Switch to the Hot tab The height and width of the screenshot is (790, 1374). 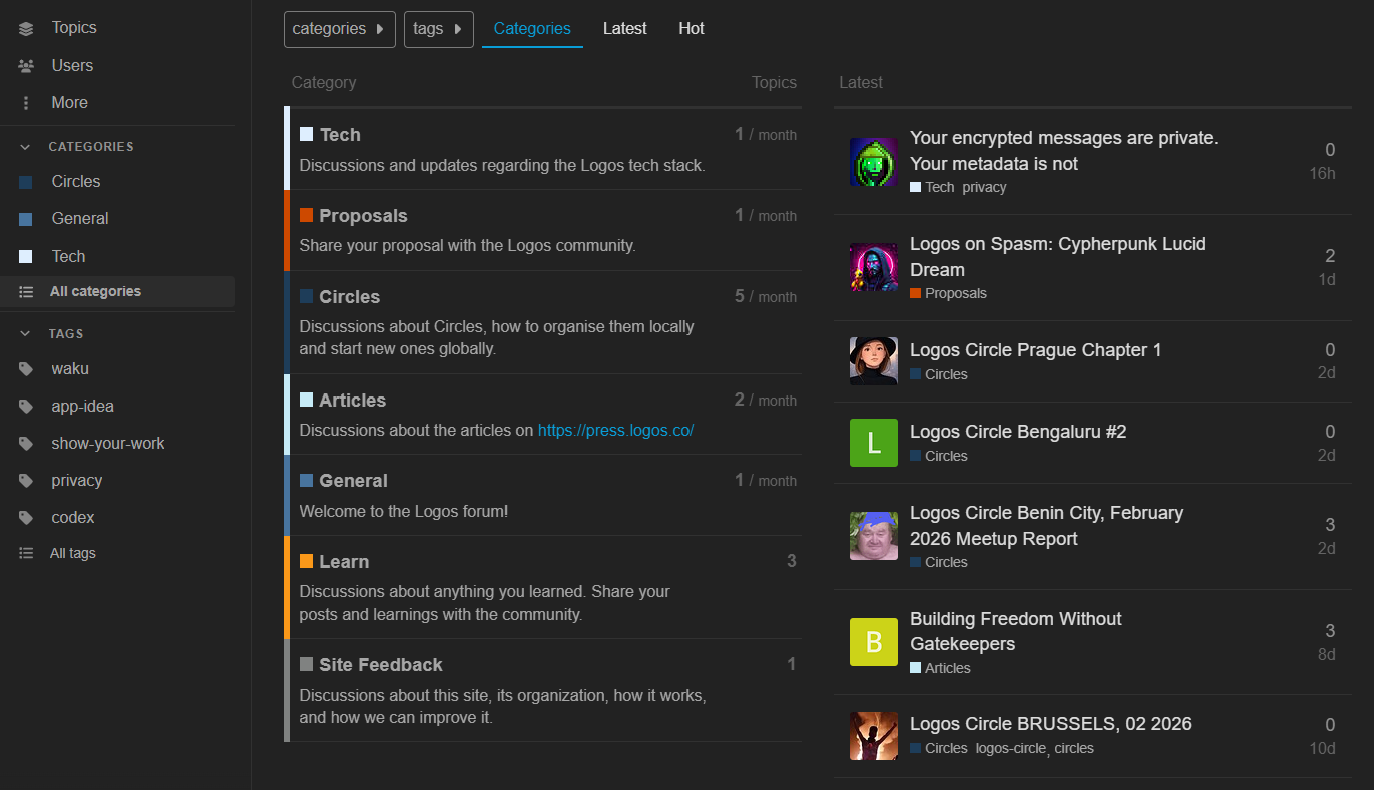[x=691, y=29]
